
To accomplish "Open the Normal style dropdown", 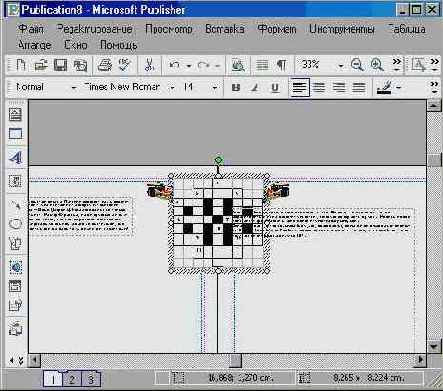I will [74, 88].
